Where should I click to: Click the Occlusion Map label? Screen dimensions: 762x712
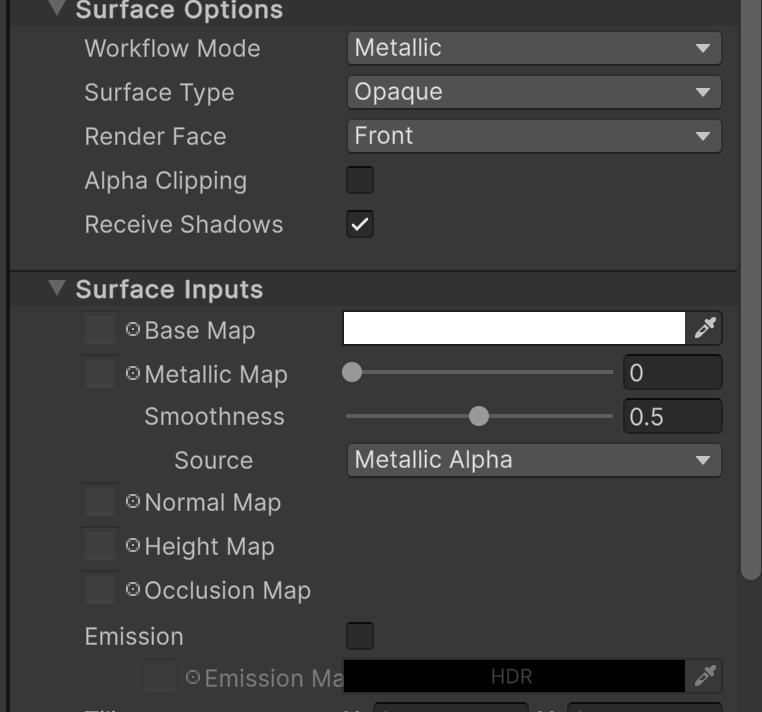pos(227,591)
